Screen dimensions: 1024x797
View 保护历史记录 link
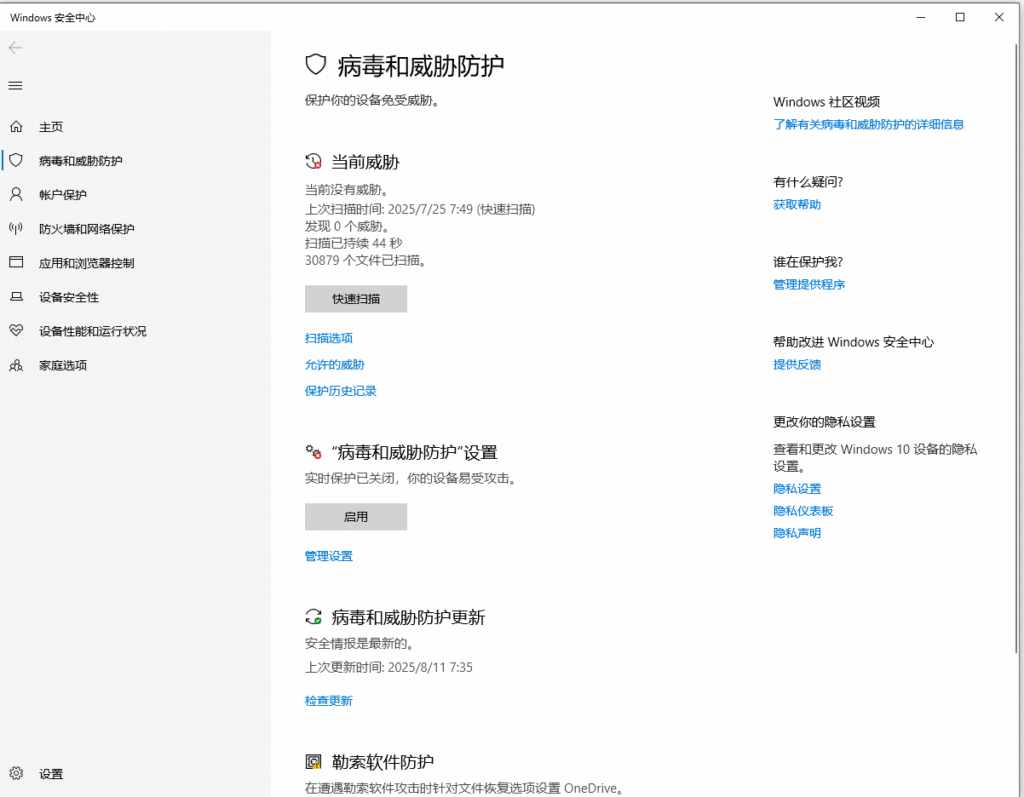340,391
